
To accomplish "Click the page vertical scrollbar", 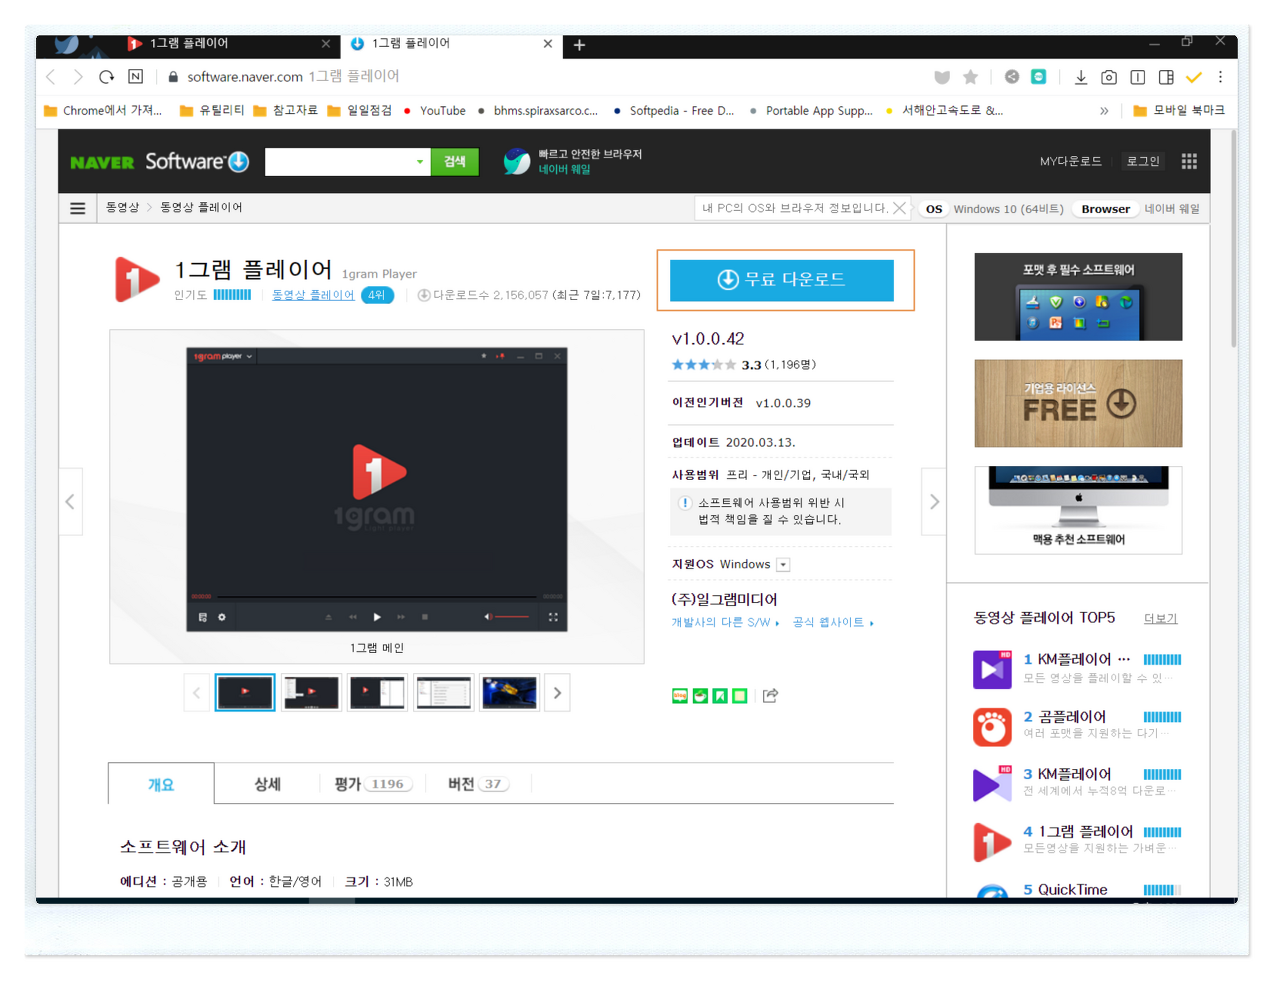I will pyautogui.click(x=1234, y=240).
